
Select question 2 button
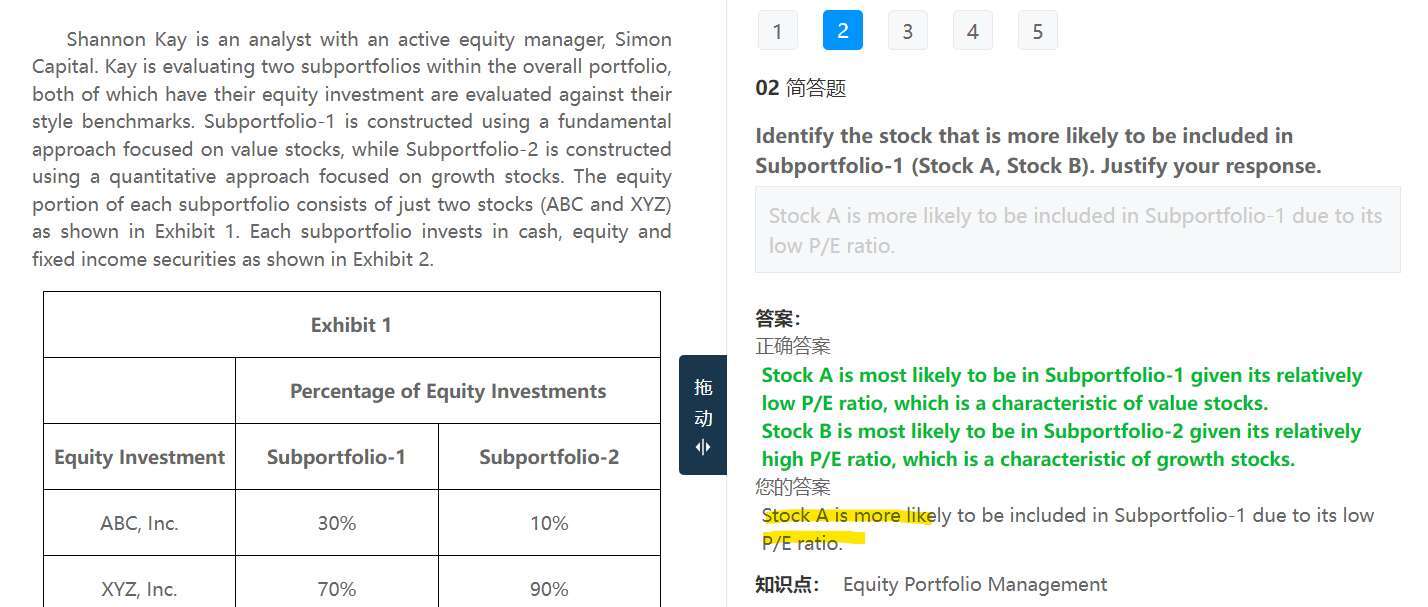[842, 31]
